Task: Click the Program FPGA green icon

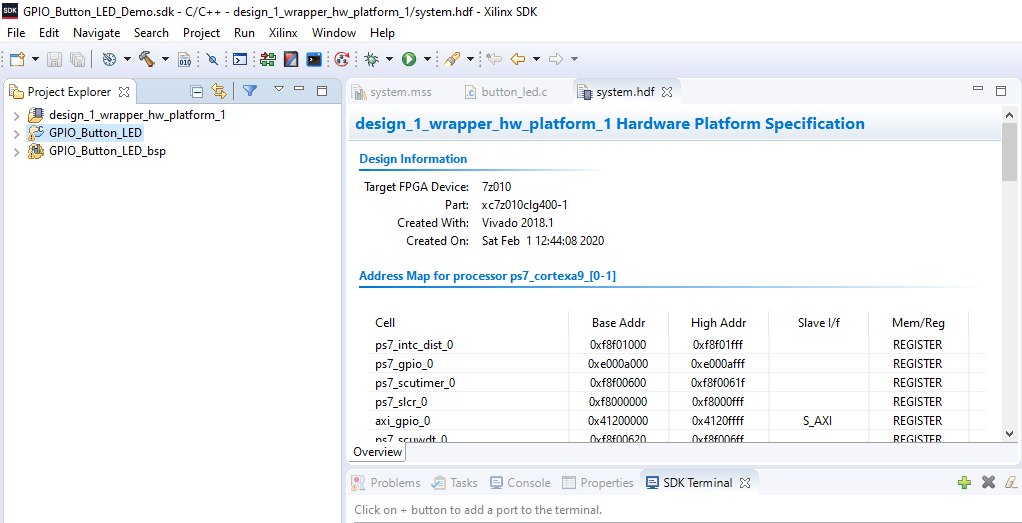Action: 268,59
